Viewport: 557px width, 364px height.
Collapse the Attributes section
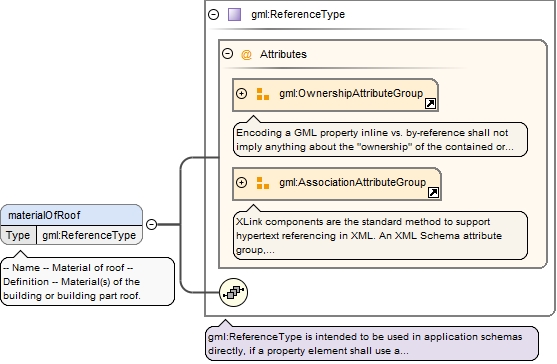(227, 54)
